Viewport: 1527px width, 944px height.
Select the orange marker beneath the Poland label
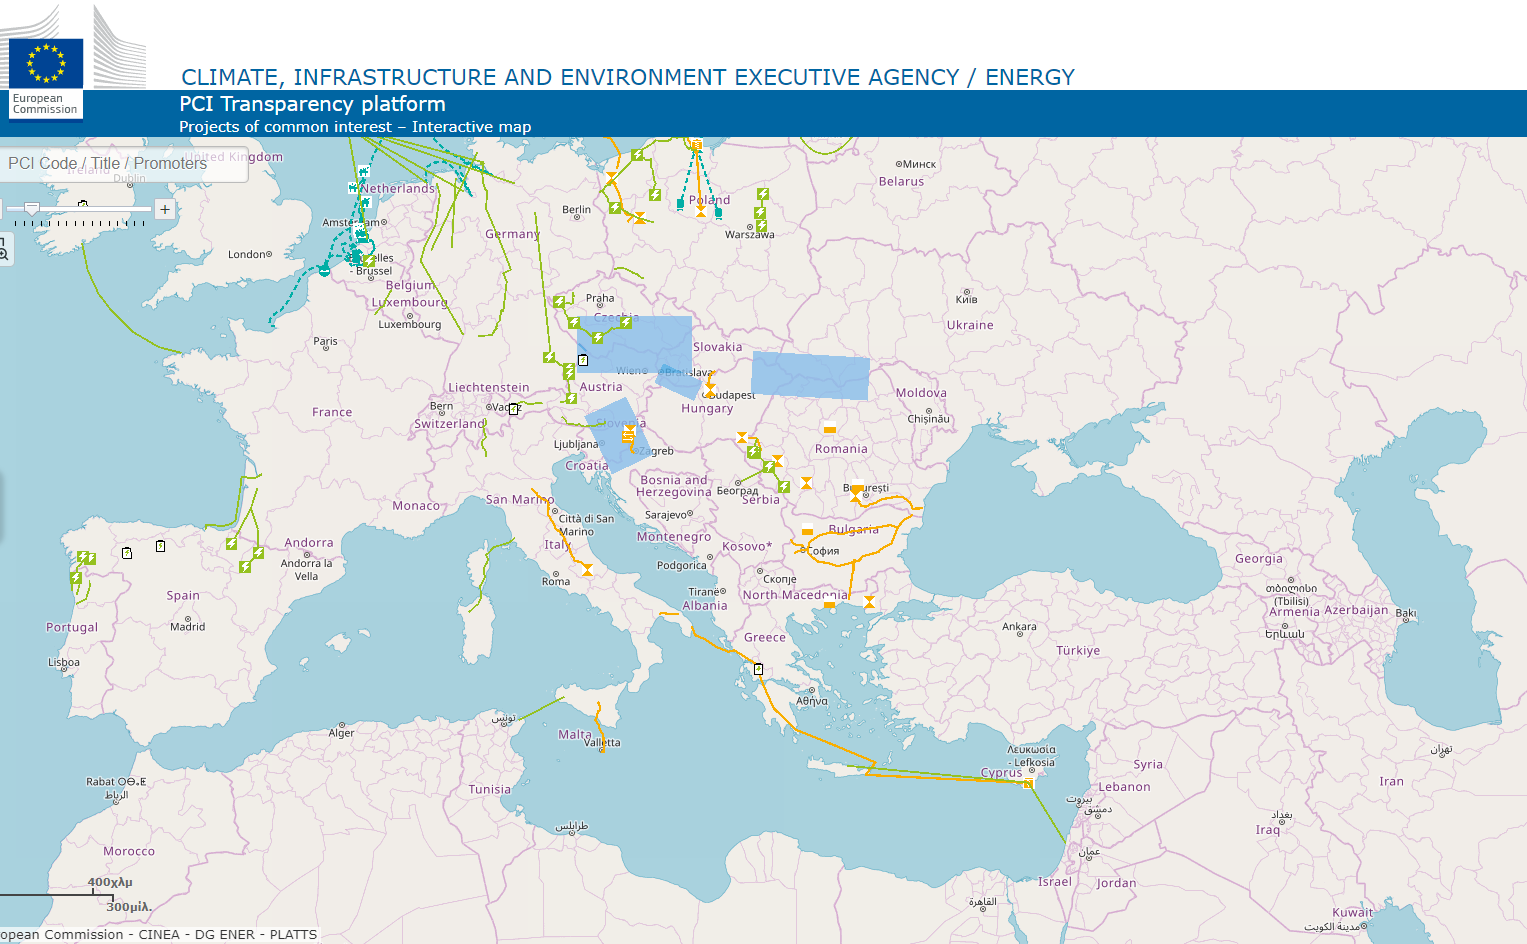[701, 212]
